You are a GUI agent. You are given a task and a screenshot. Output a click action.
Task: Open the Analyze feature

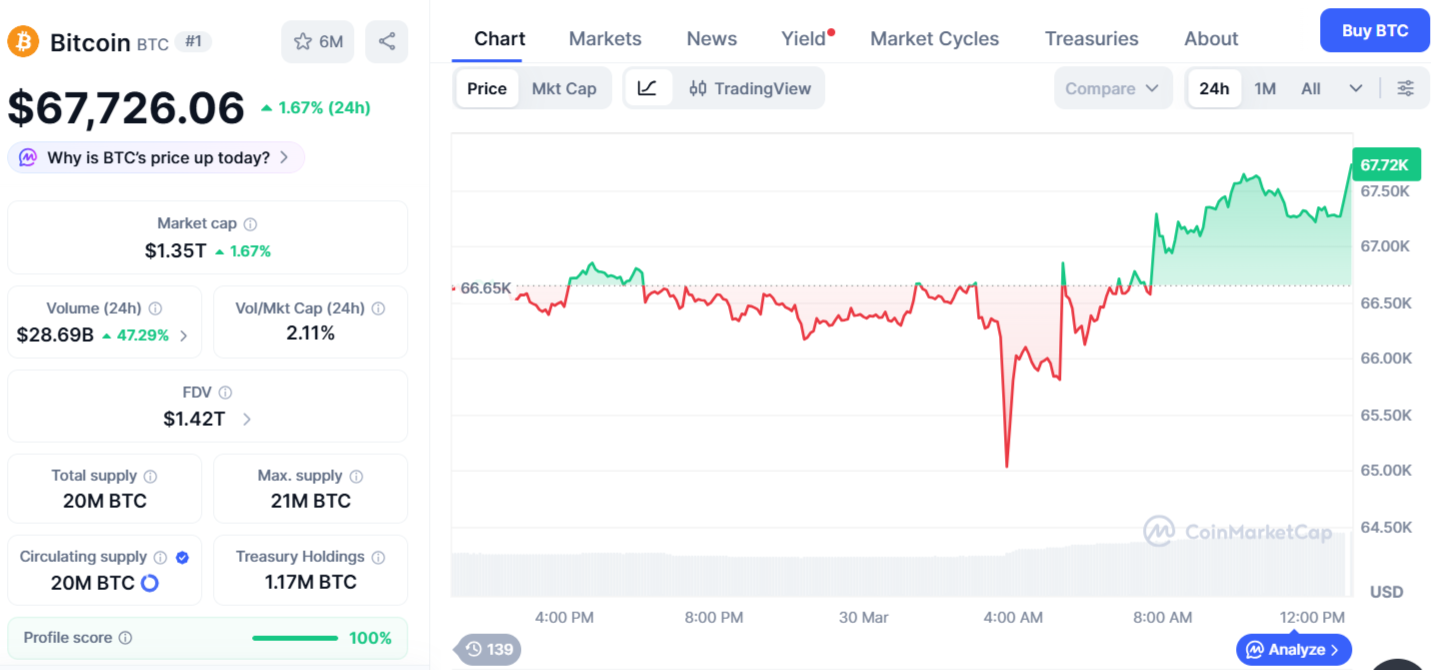1293,649
